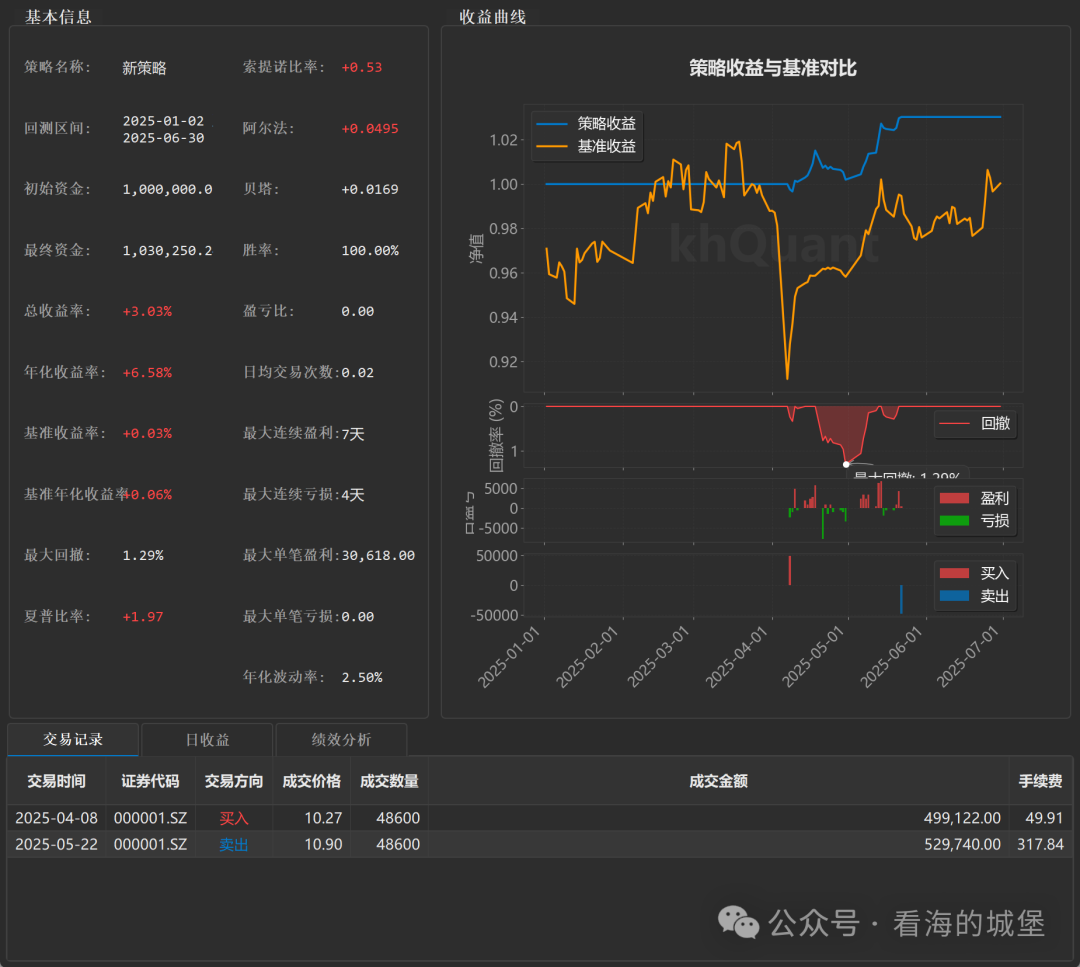1080x967 pixels.
Task: Click the maximum drawdown point marker
Action: coord(846,463)
